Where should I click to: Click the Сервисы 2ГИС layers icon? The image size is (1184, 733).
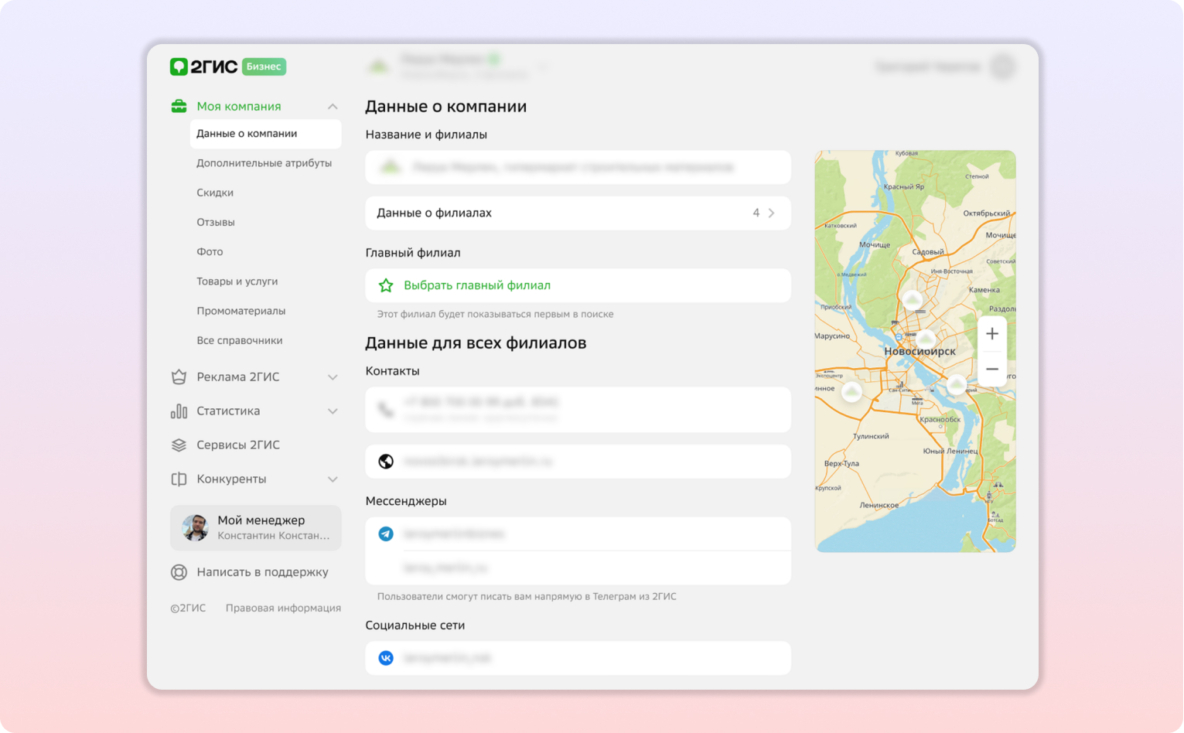179,445
